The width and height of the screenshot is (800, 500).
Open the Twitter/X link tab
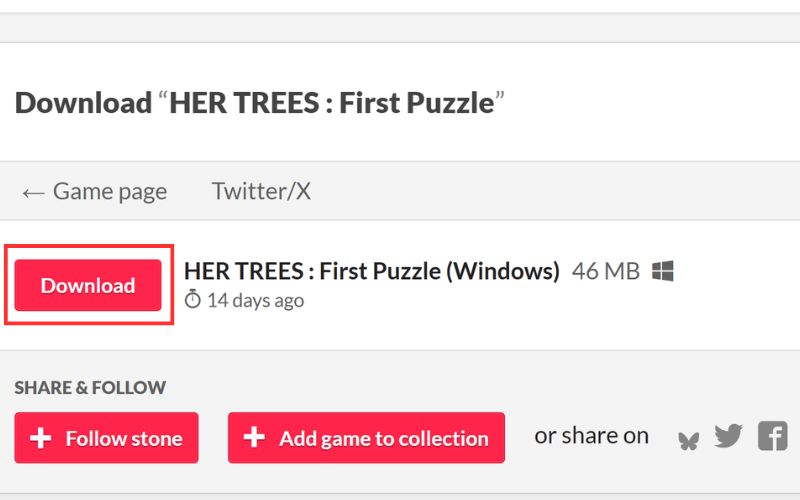point(261,191)
